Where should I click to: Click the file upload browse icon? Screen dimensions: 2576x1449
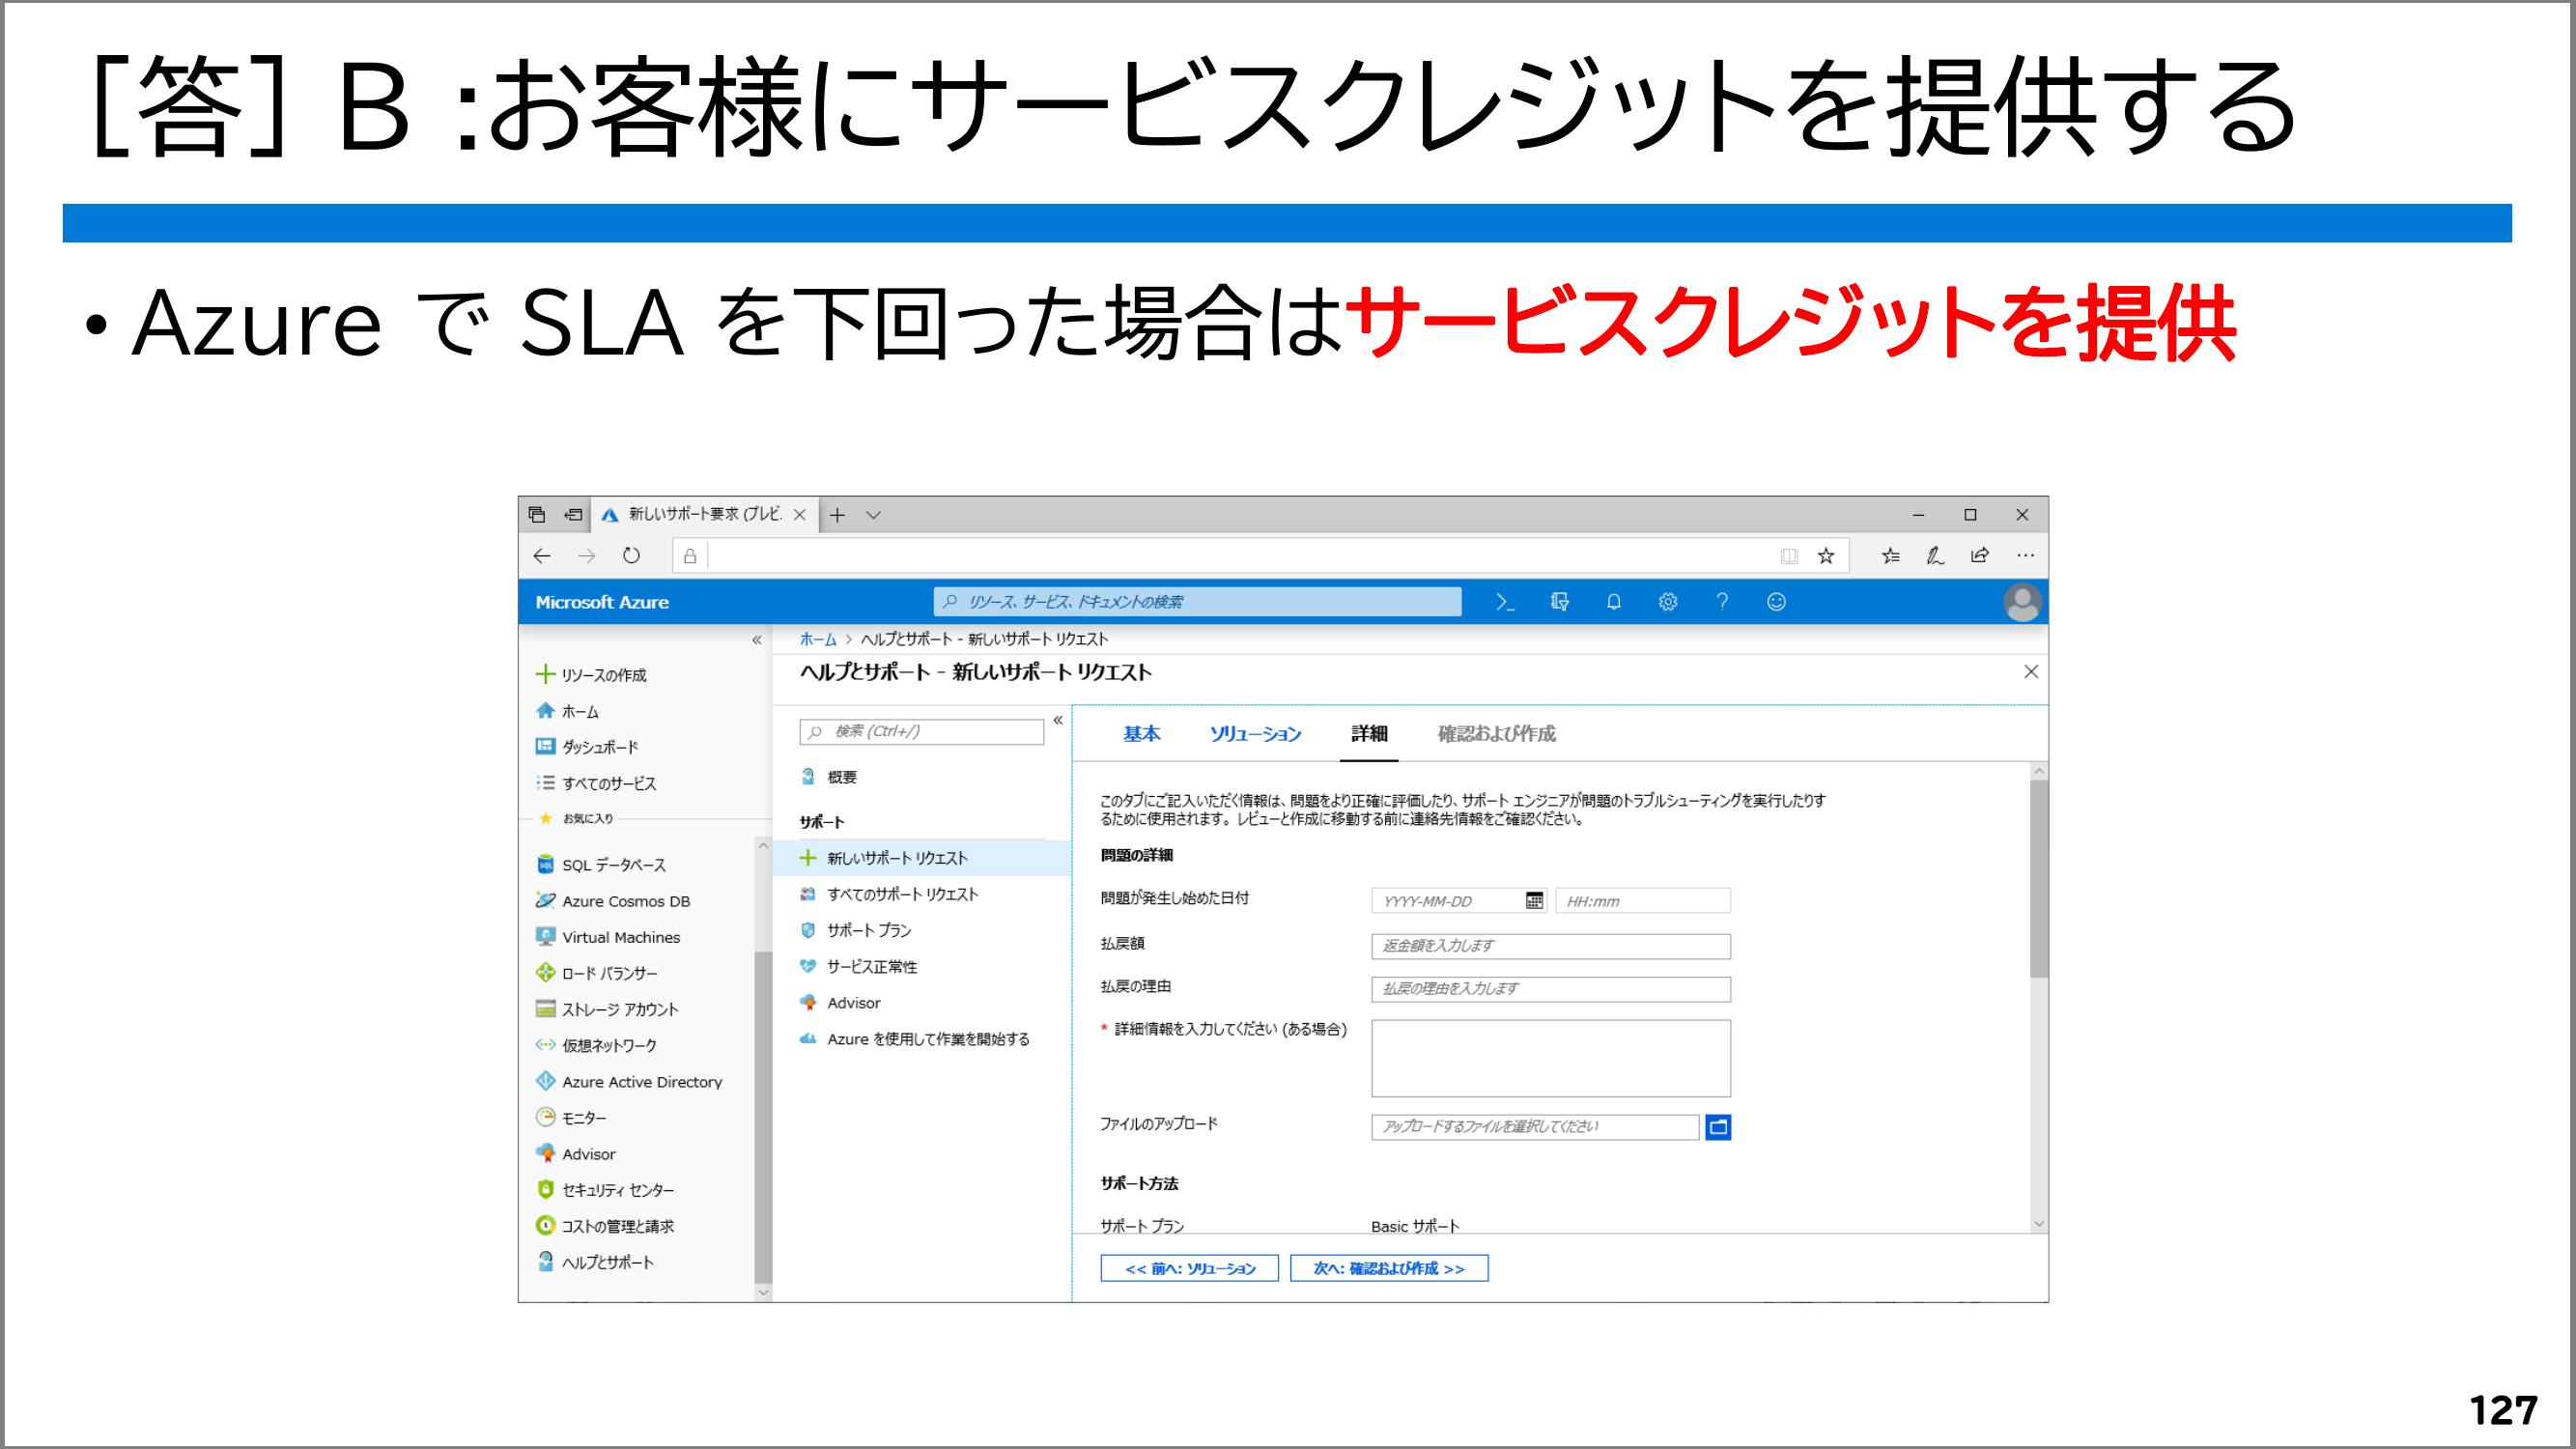[x=1718, y=1127]
